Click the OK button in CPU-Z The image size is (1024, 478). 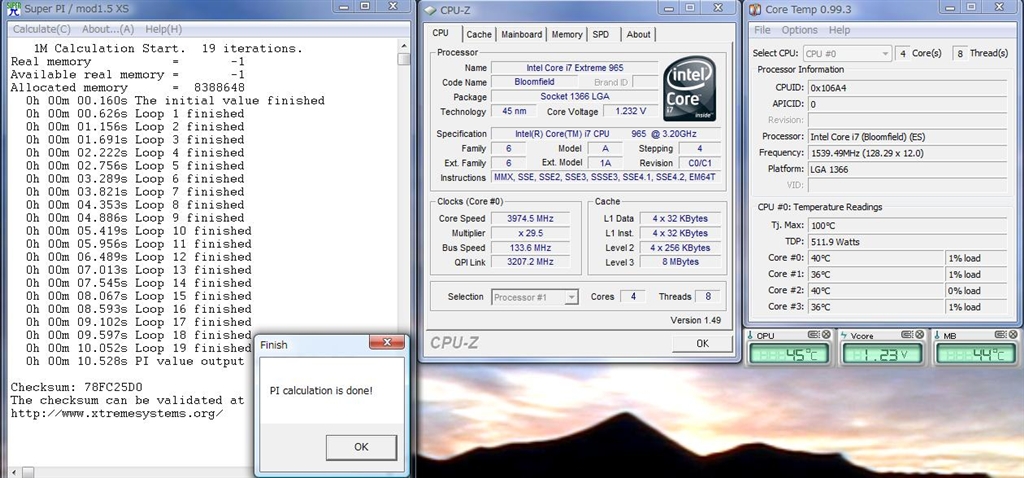click(702, 343)
